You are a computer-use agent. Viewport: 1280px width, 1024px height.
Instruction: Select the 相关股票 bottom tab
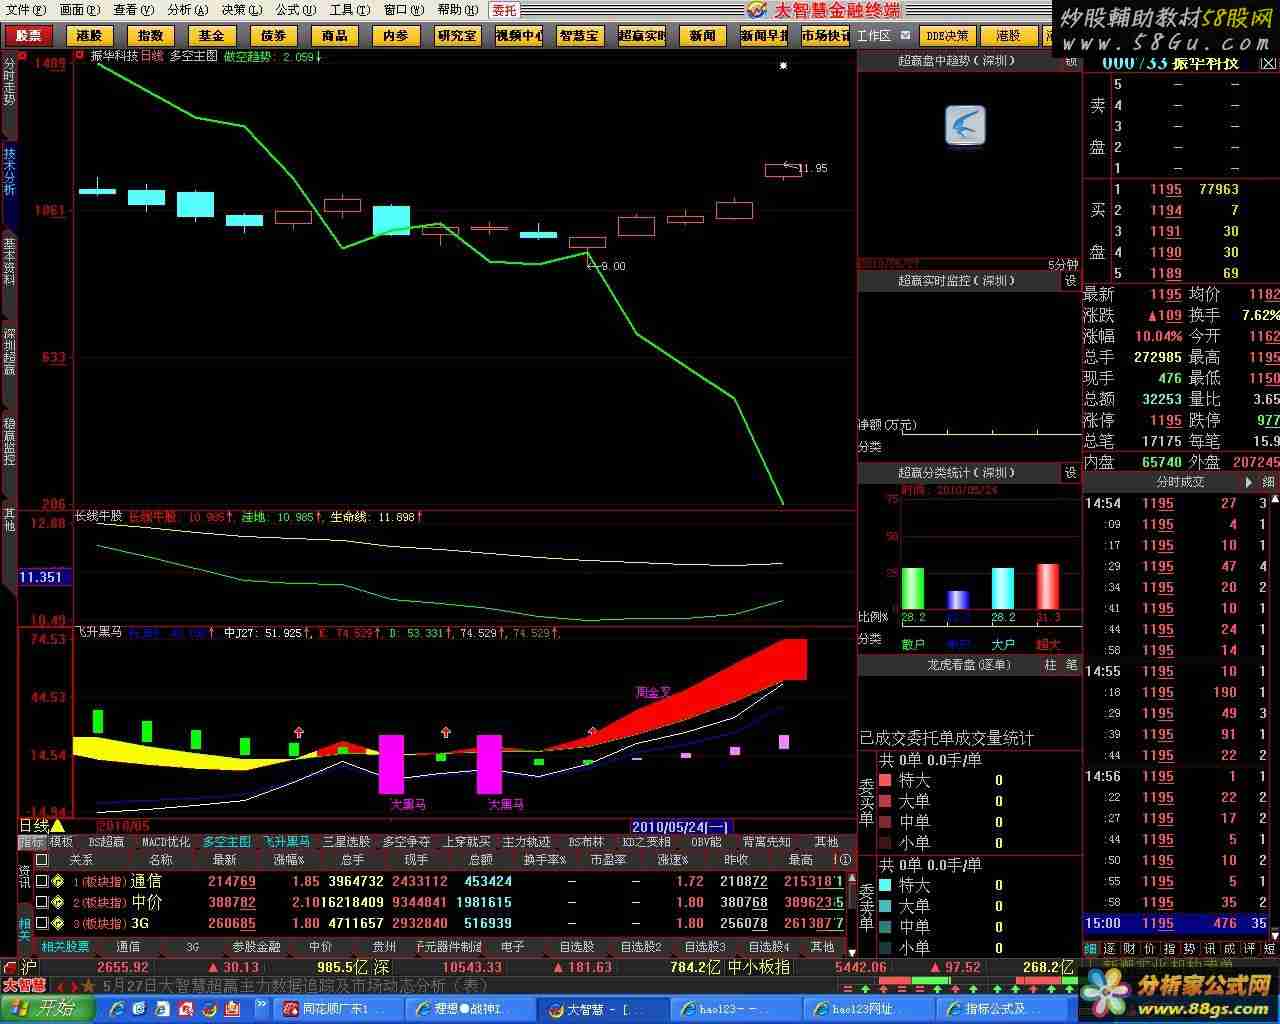point(66,946)
